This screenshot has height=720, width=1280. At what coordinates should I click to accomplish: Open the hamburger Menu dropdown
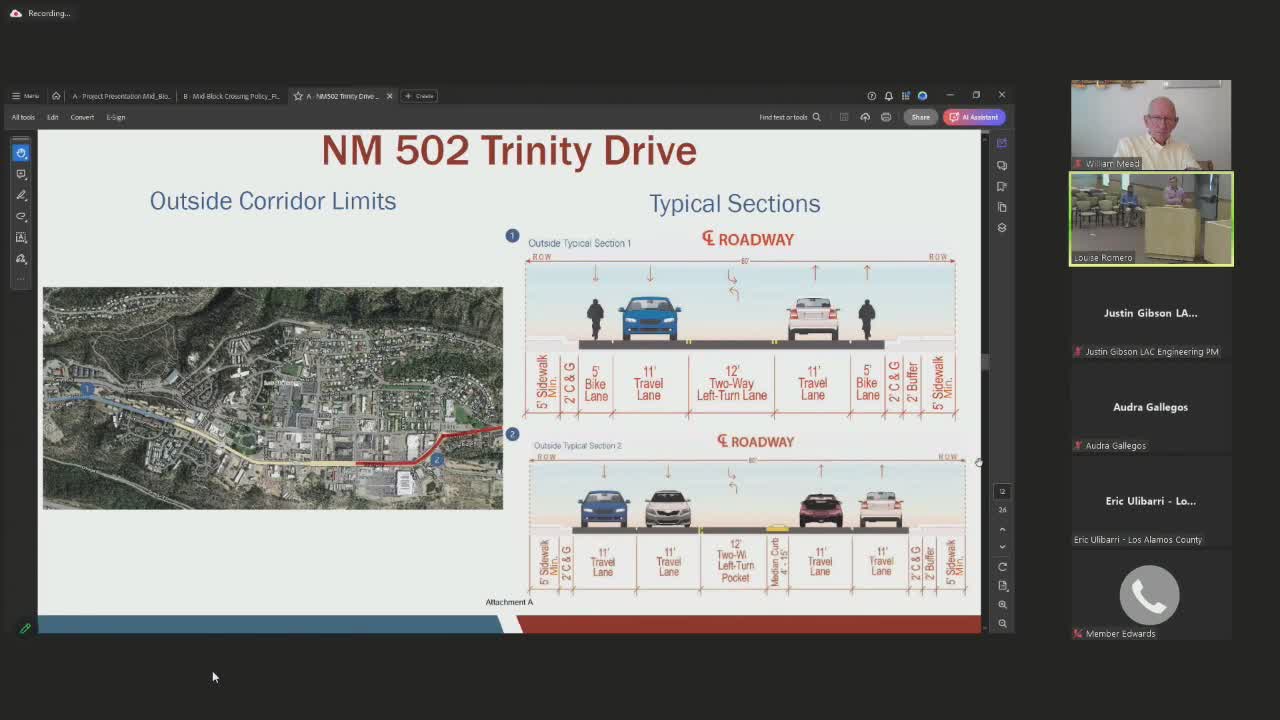(x=25, y=96)
